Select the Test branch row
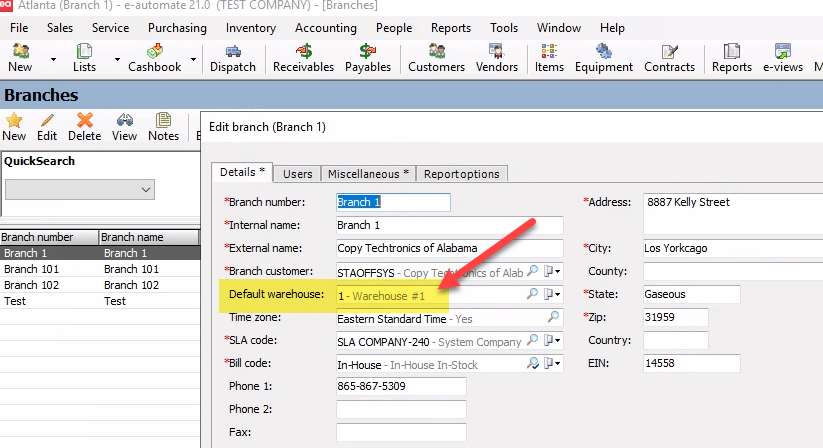 click(100, 301)
